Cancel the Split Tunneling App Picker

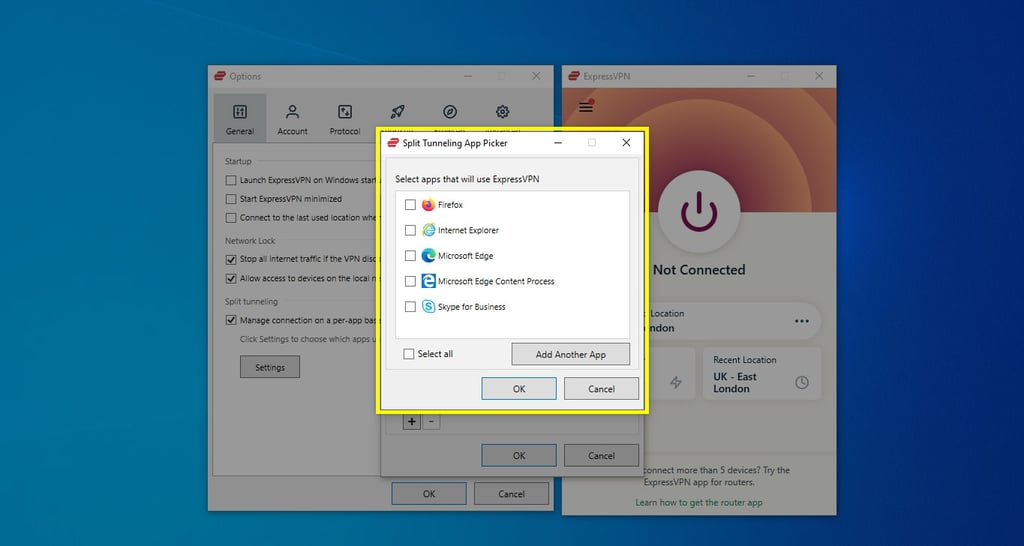(x=601, y=389)
